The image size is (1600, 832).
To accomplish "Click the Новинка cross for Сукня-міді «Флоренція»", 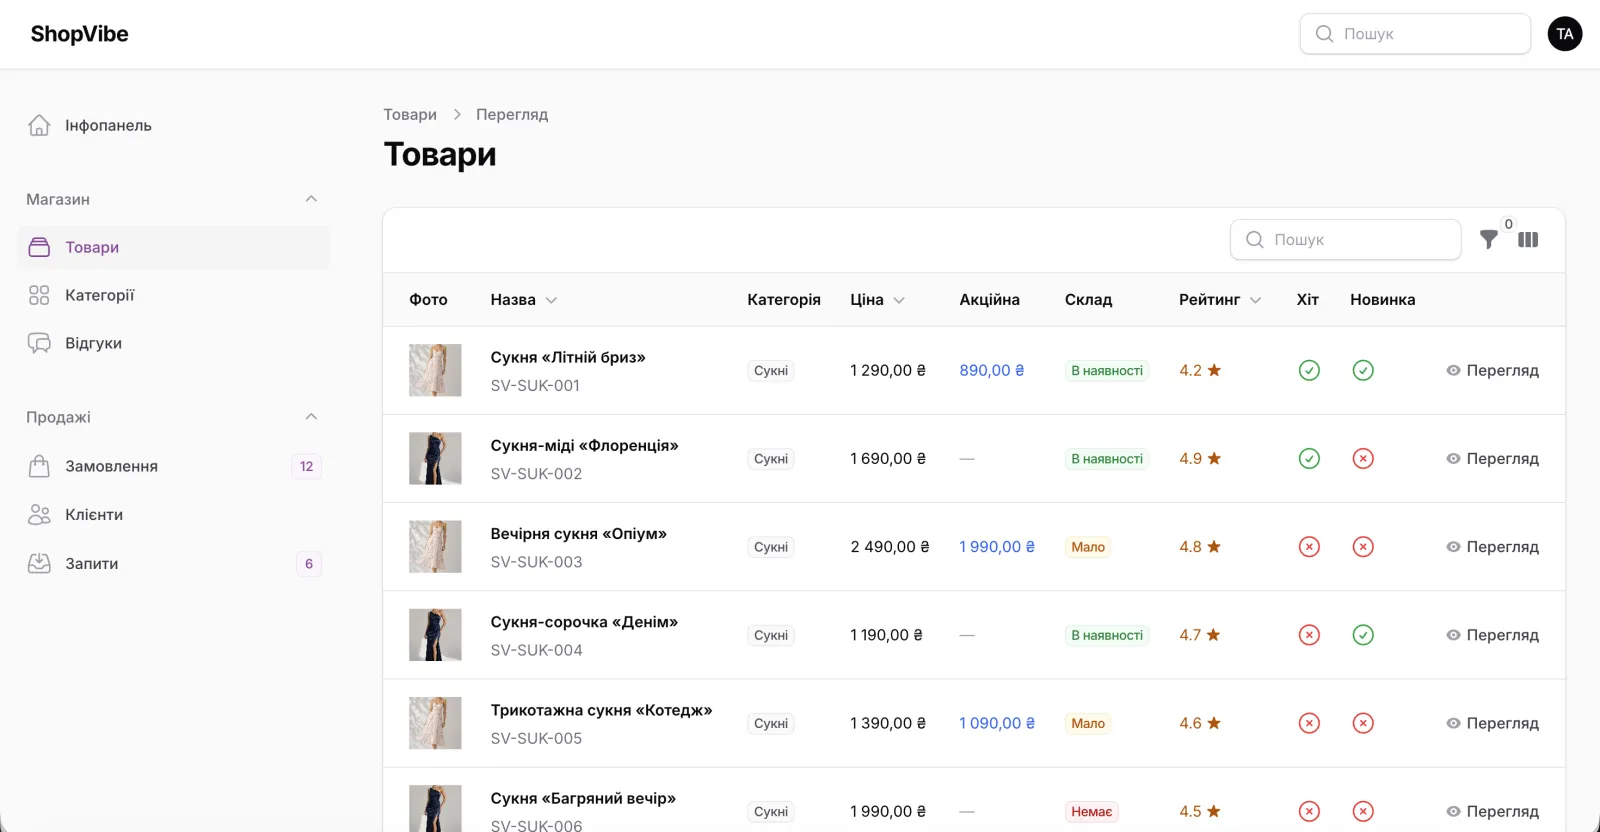I will 1363,458.
